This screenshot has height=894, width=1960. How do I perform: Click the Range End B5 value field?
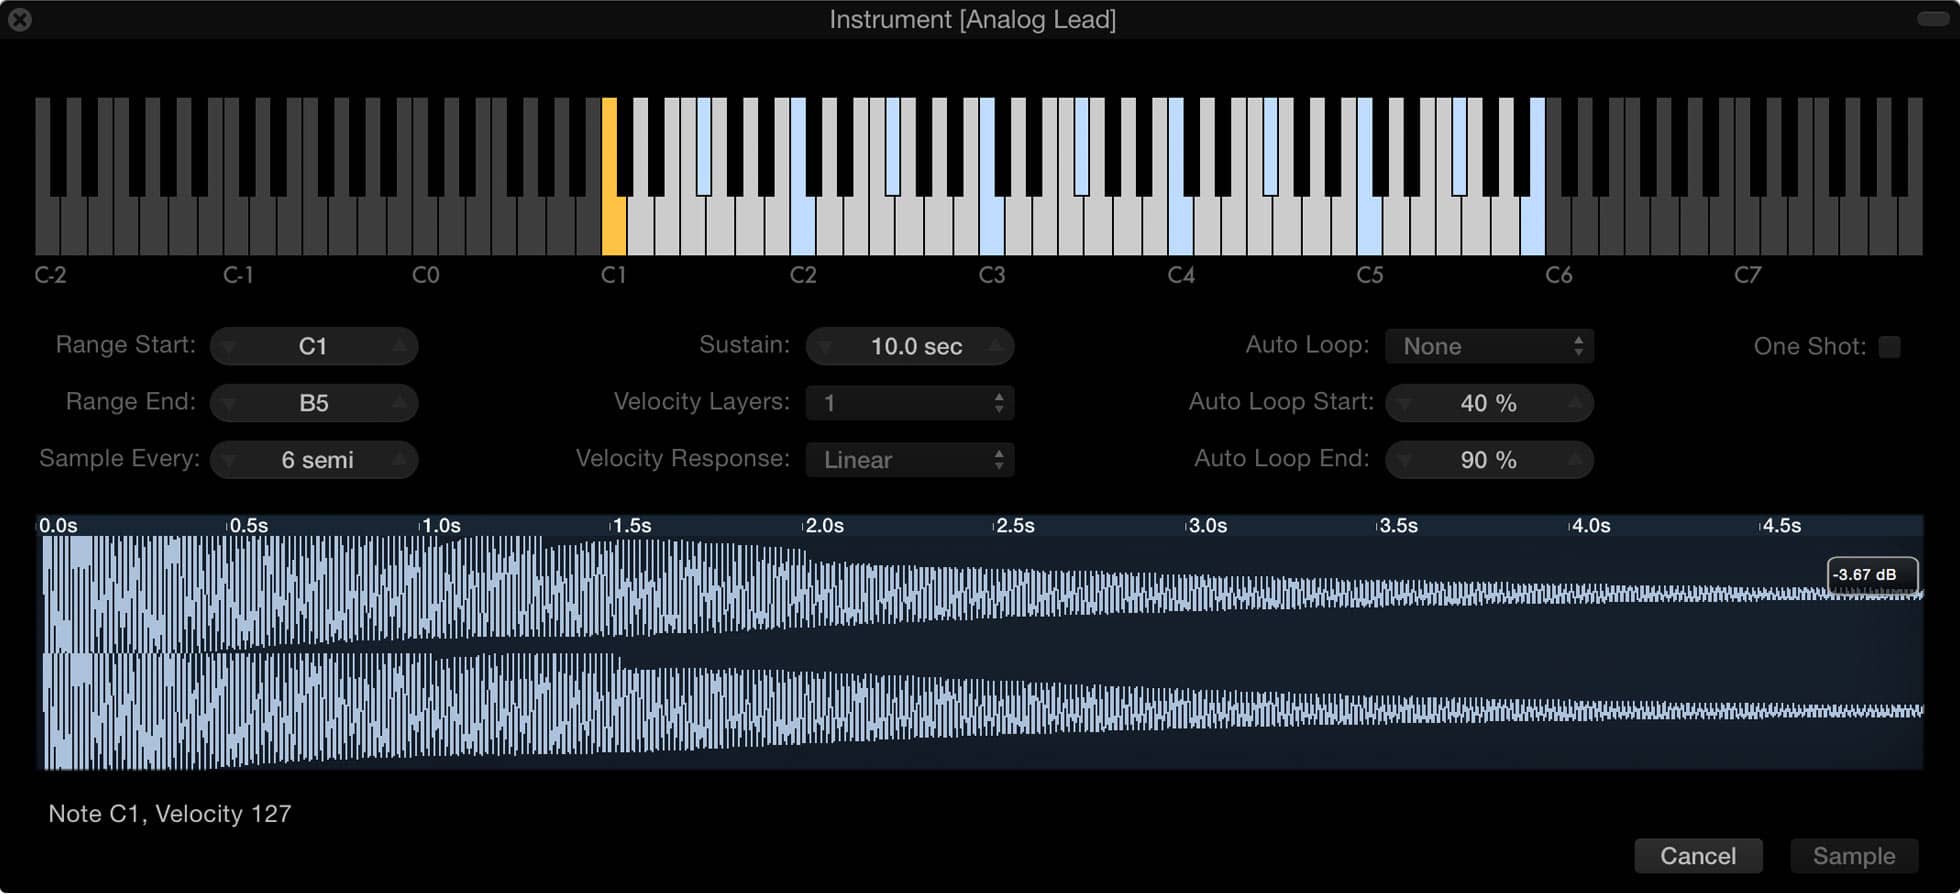[x=314, y=403]
